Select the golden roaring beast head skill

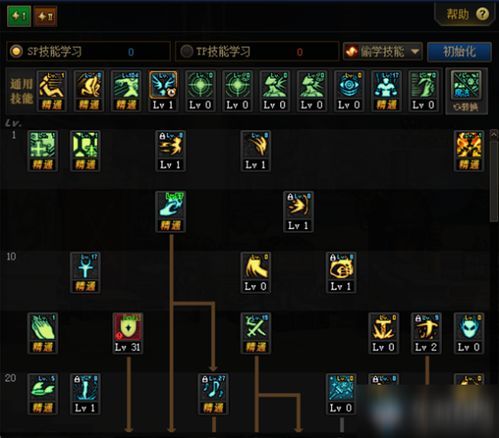[x=341, y=273]
